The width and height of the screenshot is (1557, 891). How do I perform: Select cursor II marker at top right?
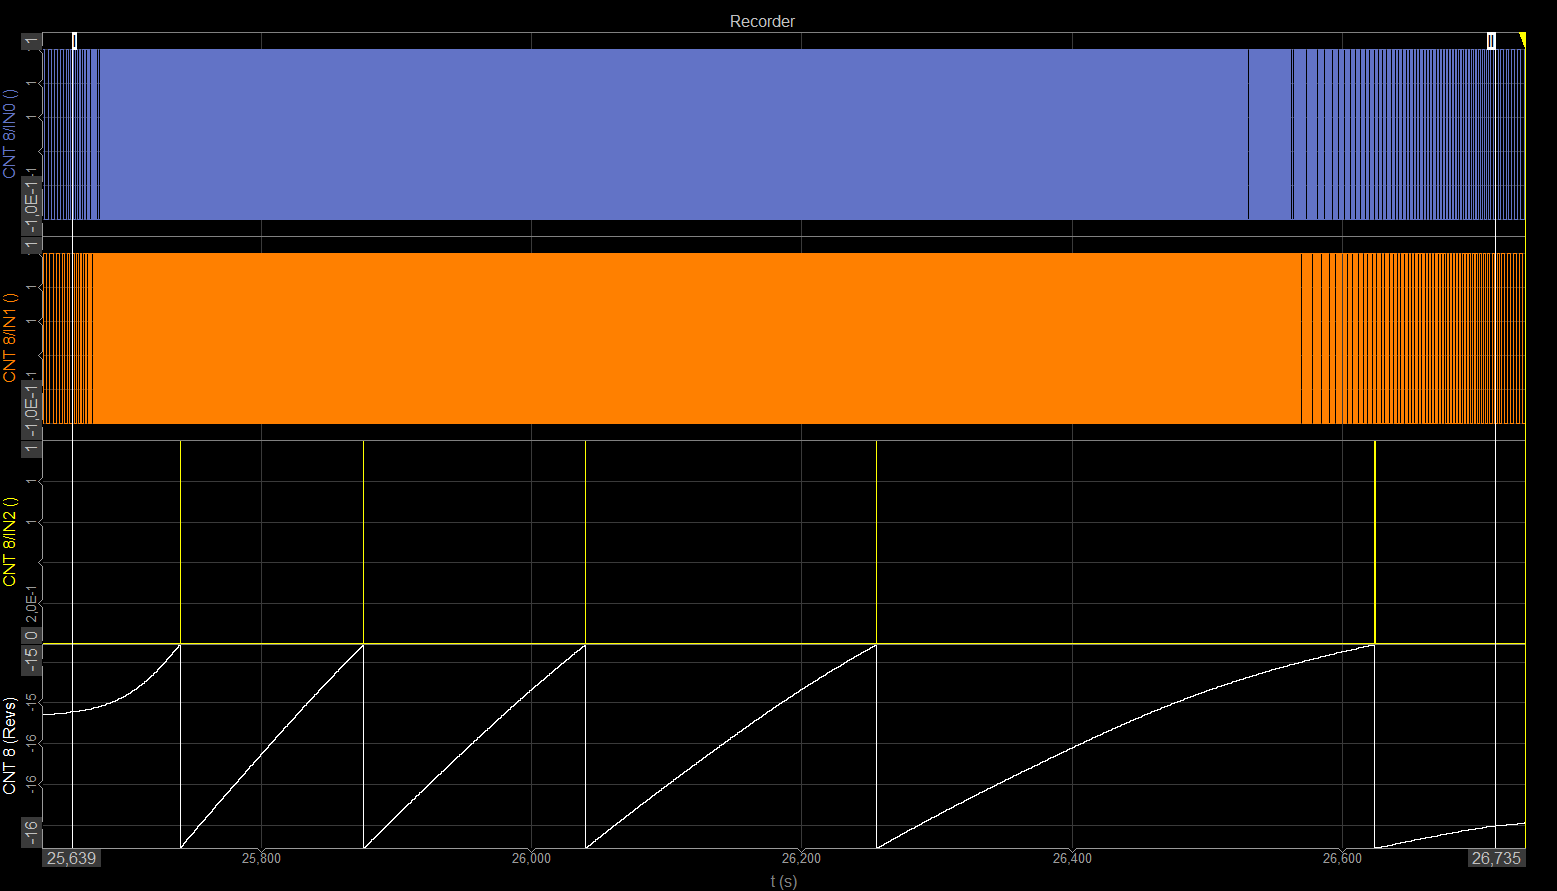[1491, 40]
